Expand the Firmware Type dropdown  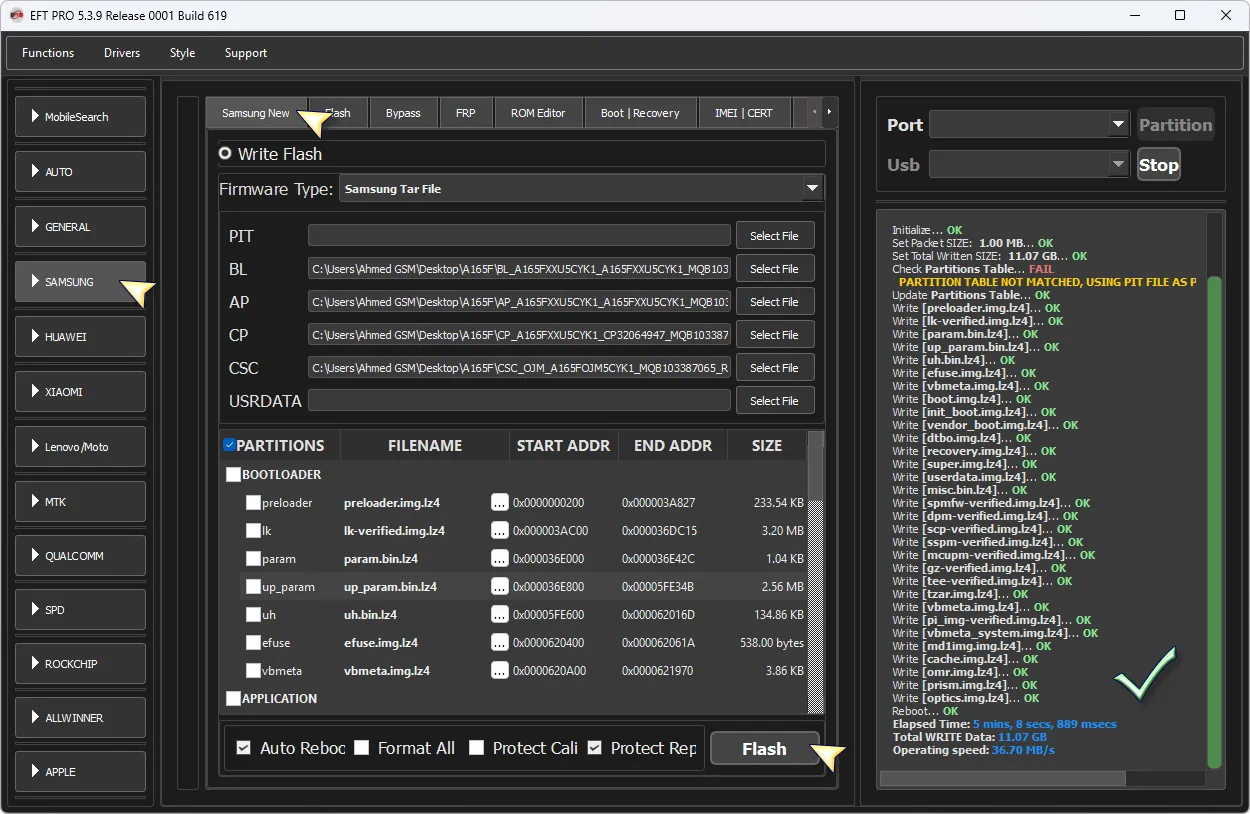(811, 188)
